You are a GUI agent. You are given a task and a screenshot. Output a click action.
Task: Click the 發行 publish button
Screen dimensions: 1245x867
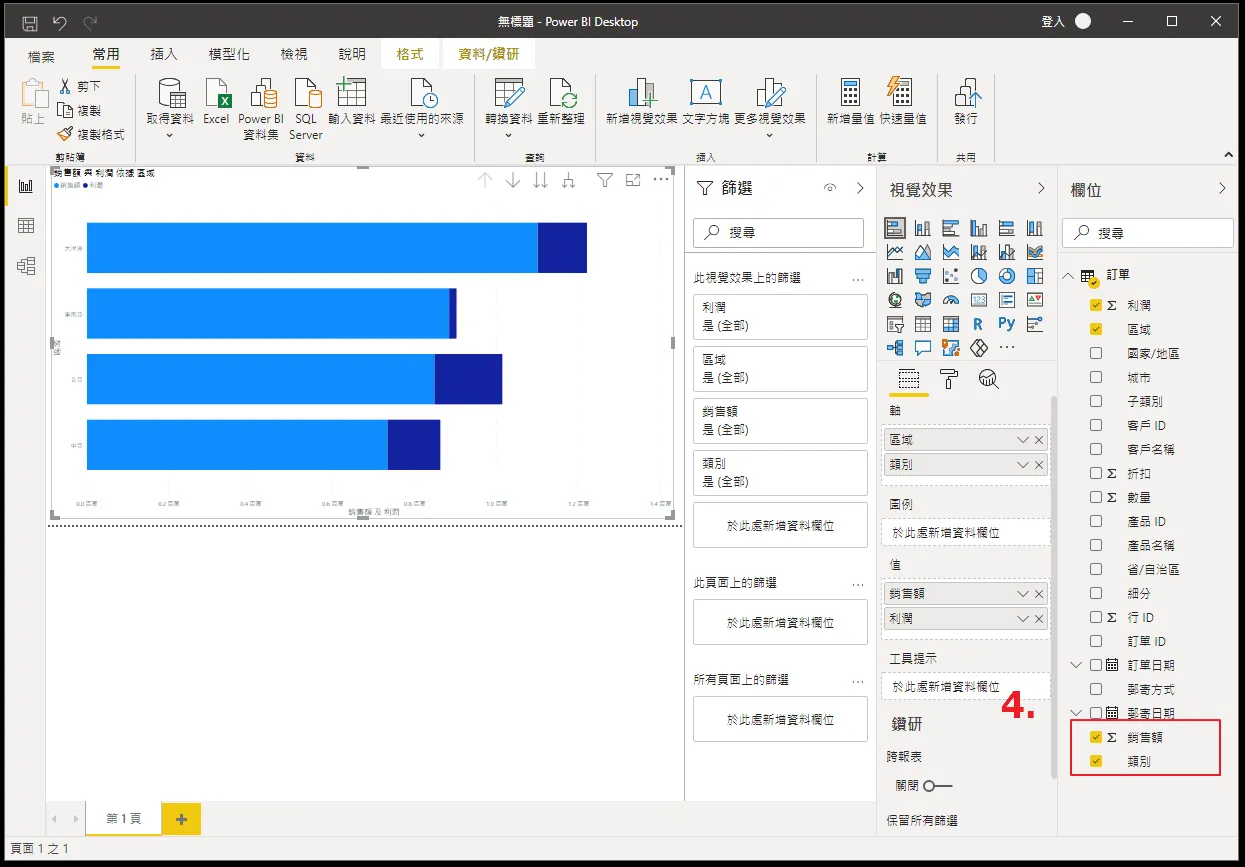click(x=966, y=101)
